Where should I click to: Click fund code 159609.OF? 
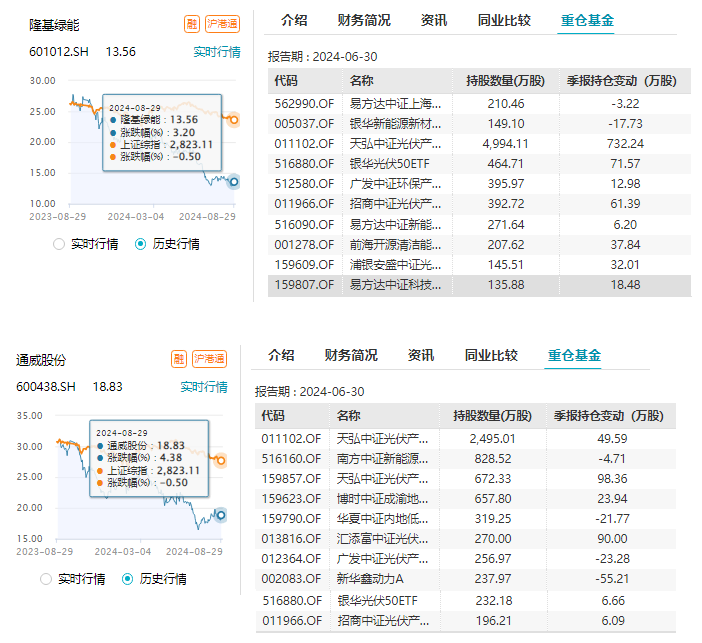(x=304, y=265)
